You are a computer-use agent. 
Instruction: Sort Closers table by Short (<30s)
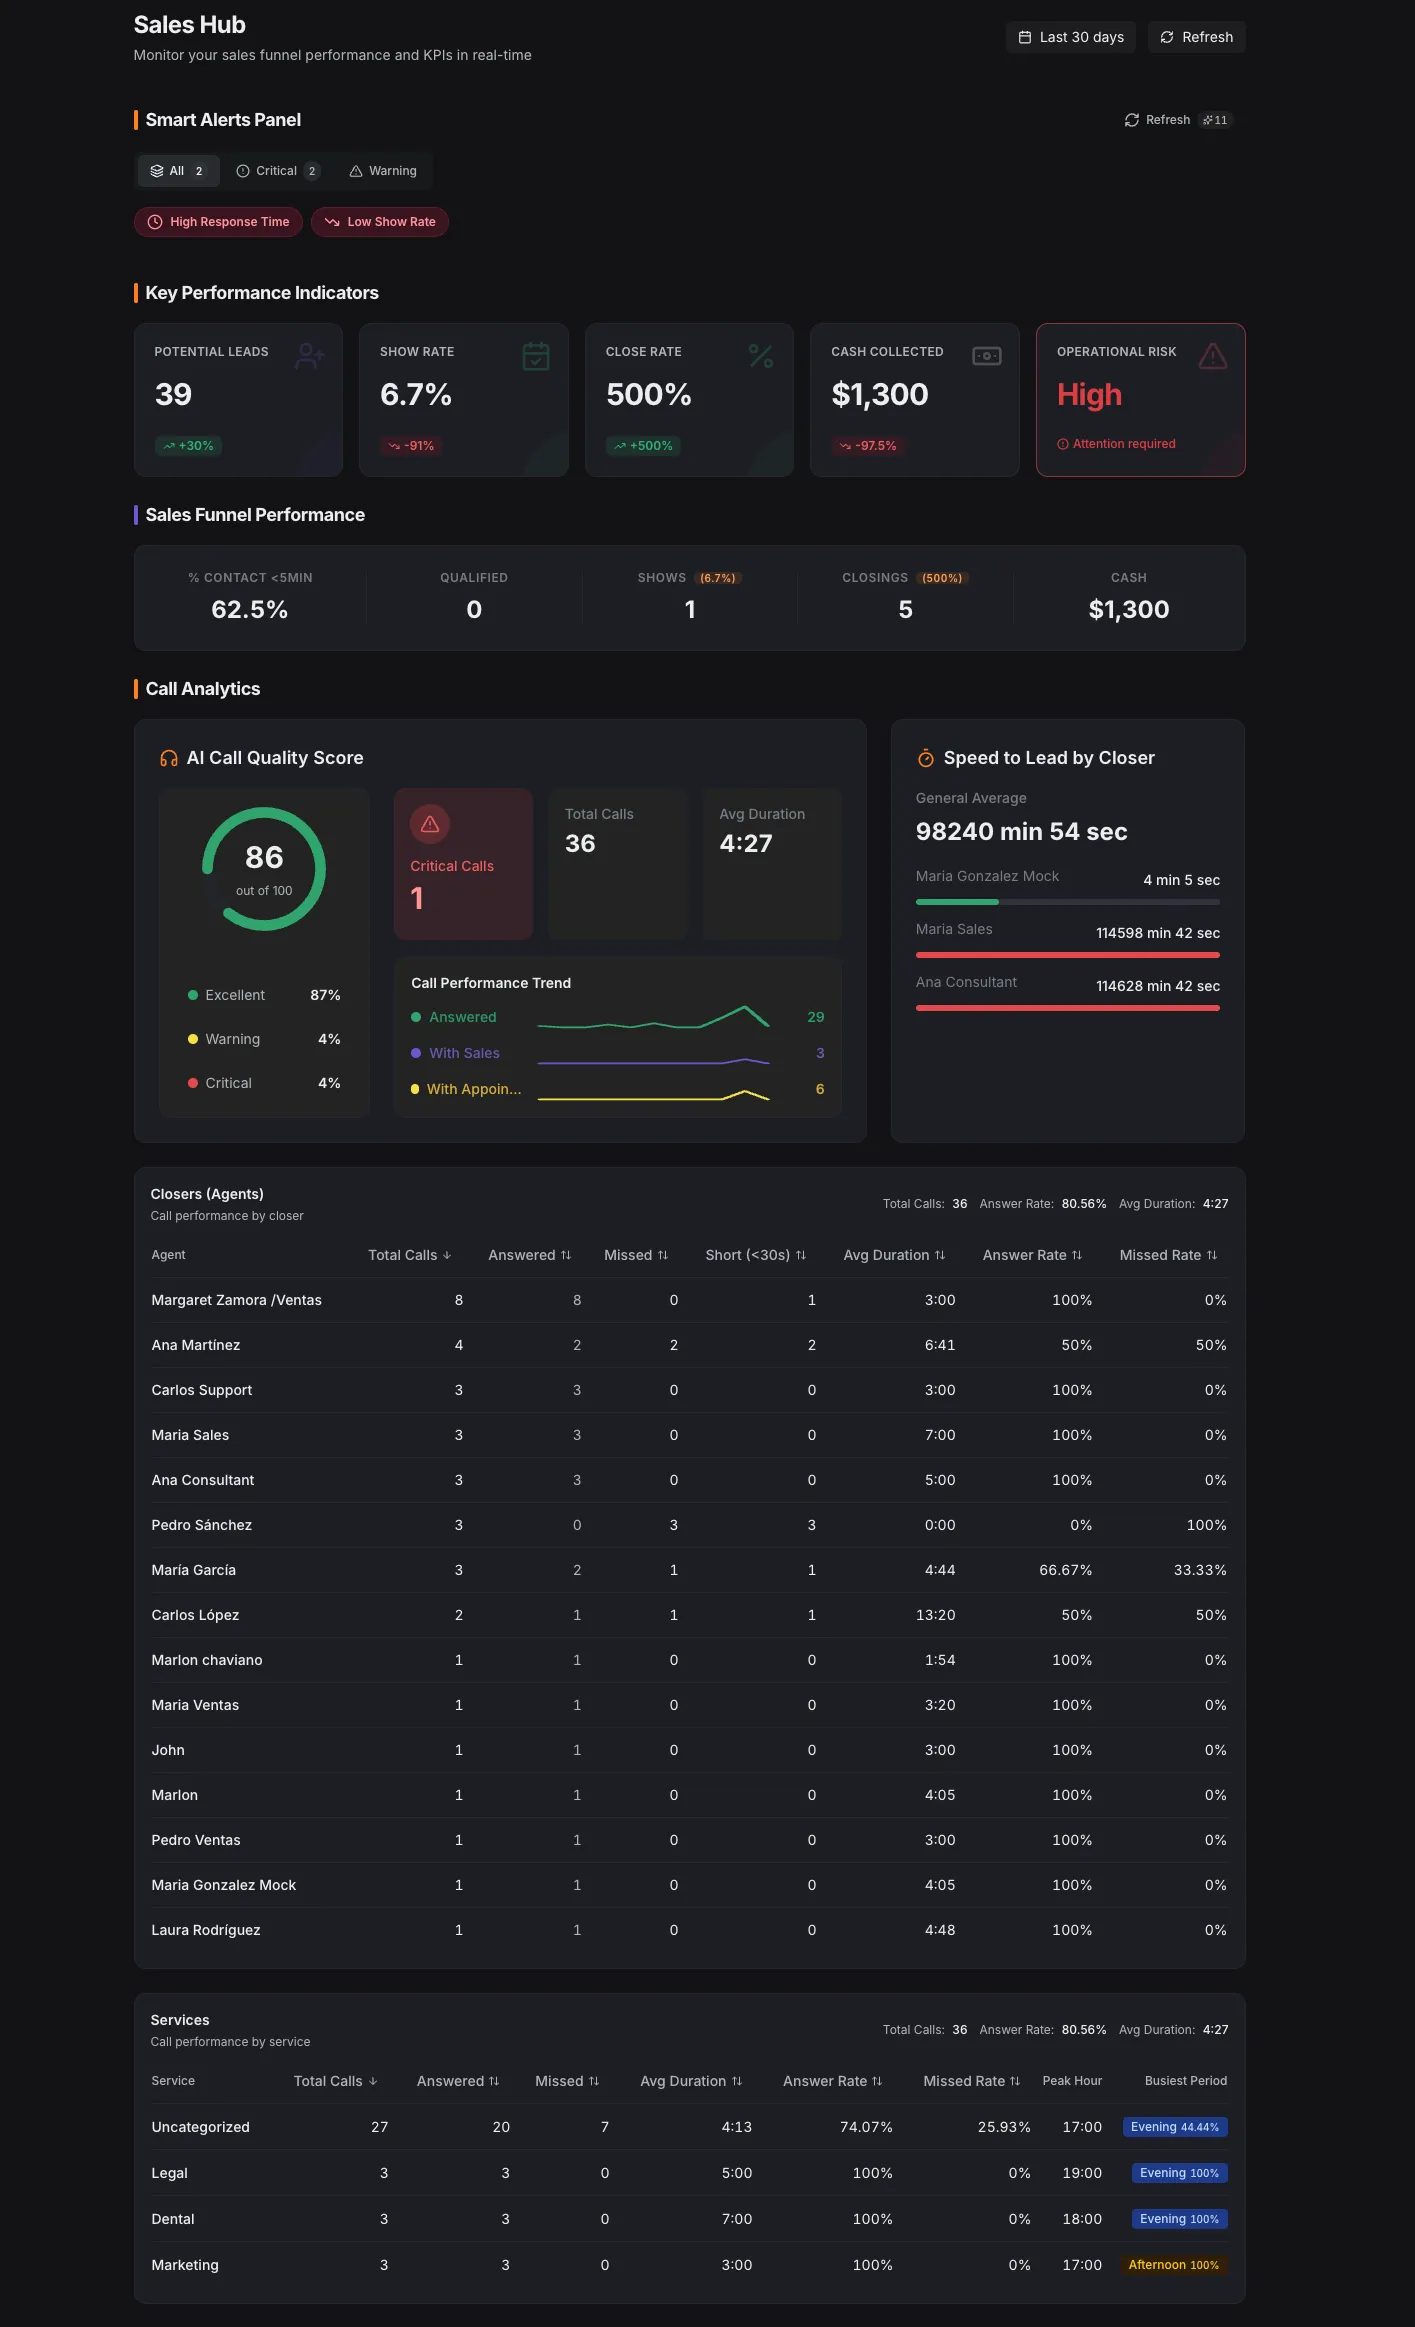(x=756, y=1255)
